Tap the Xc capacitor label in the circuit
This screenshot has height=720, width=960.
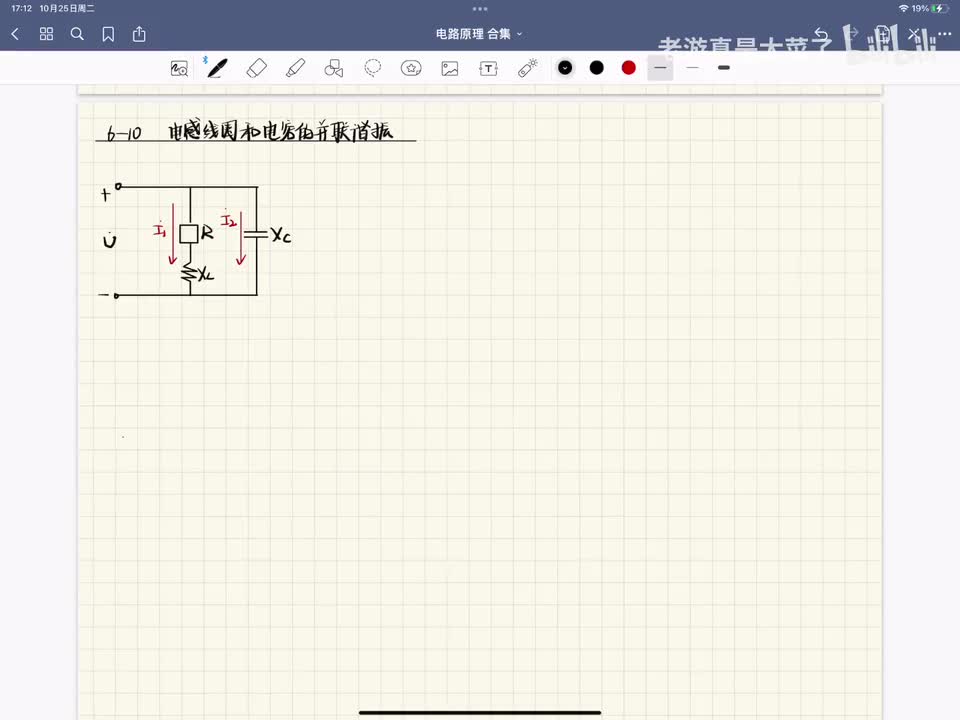point(281,235)
